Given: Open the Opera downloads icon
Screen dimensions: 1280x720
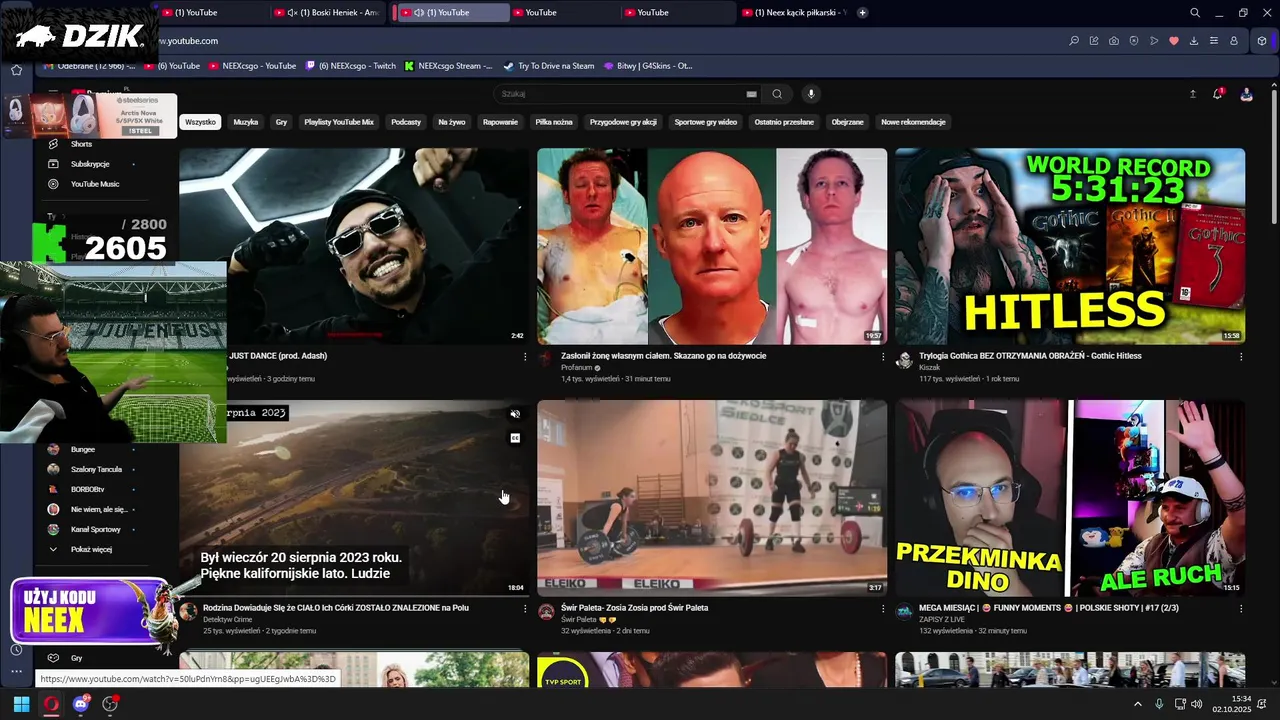Looking at the screenshot, I should pyautogui.click(x=1194, y=41).
